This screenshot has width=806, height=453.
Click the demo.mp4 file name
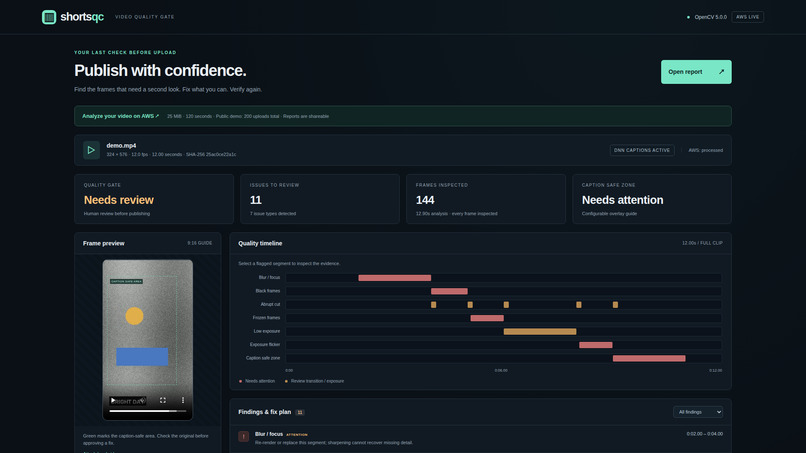(121, 146)
